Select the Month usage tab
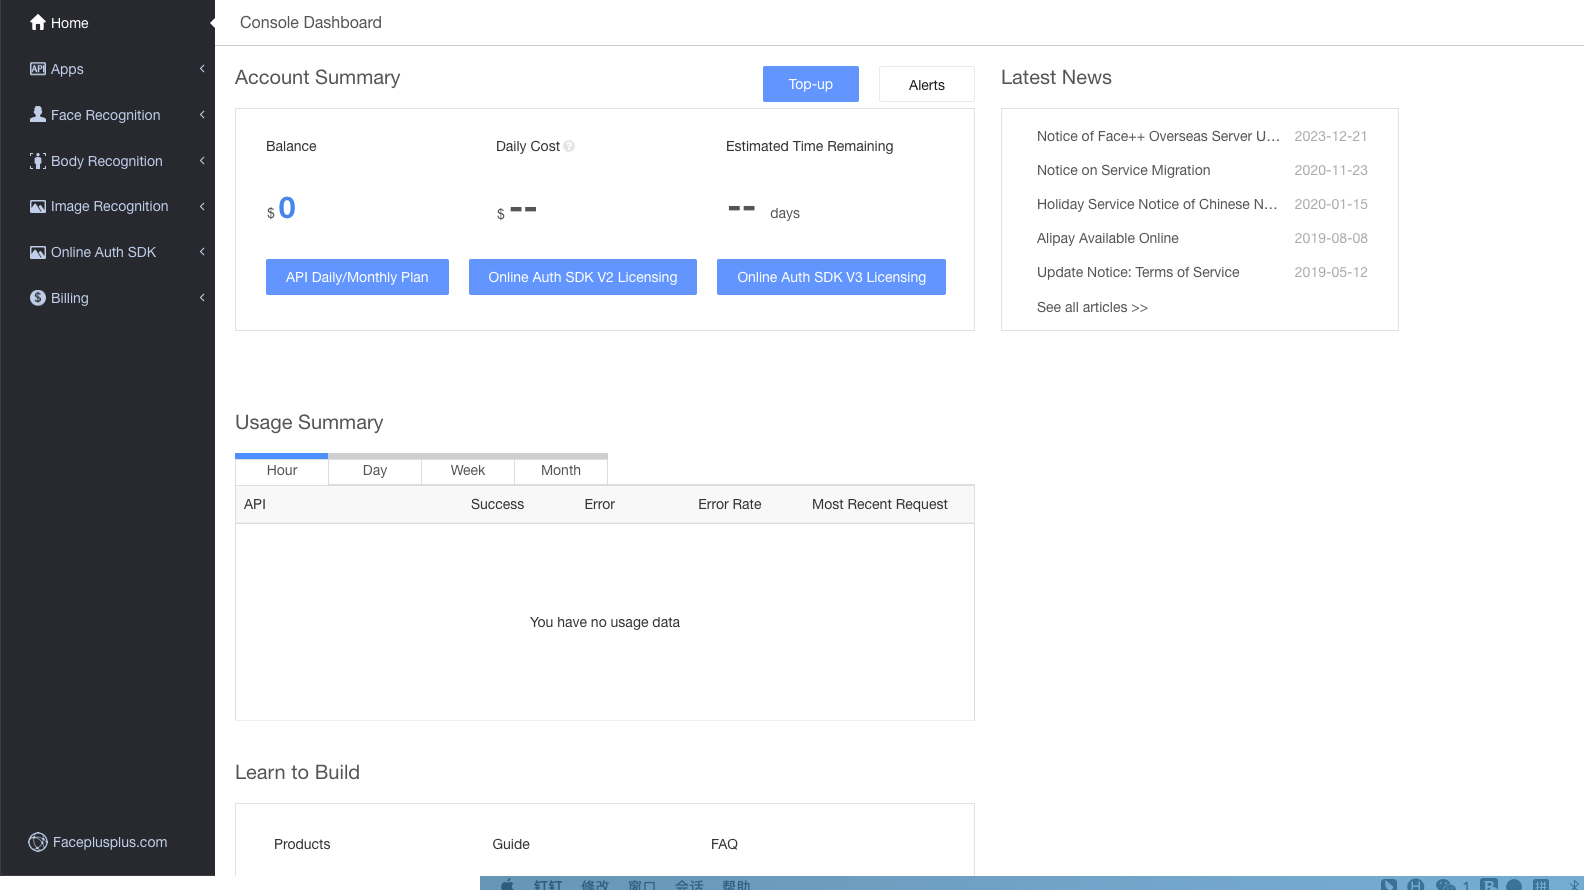Image resolution: width=1584 pixels, height=890 pixels. [x=560, y=470]
